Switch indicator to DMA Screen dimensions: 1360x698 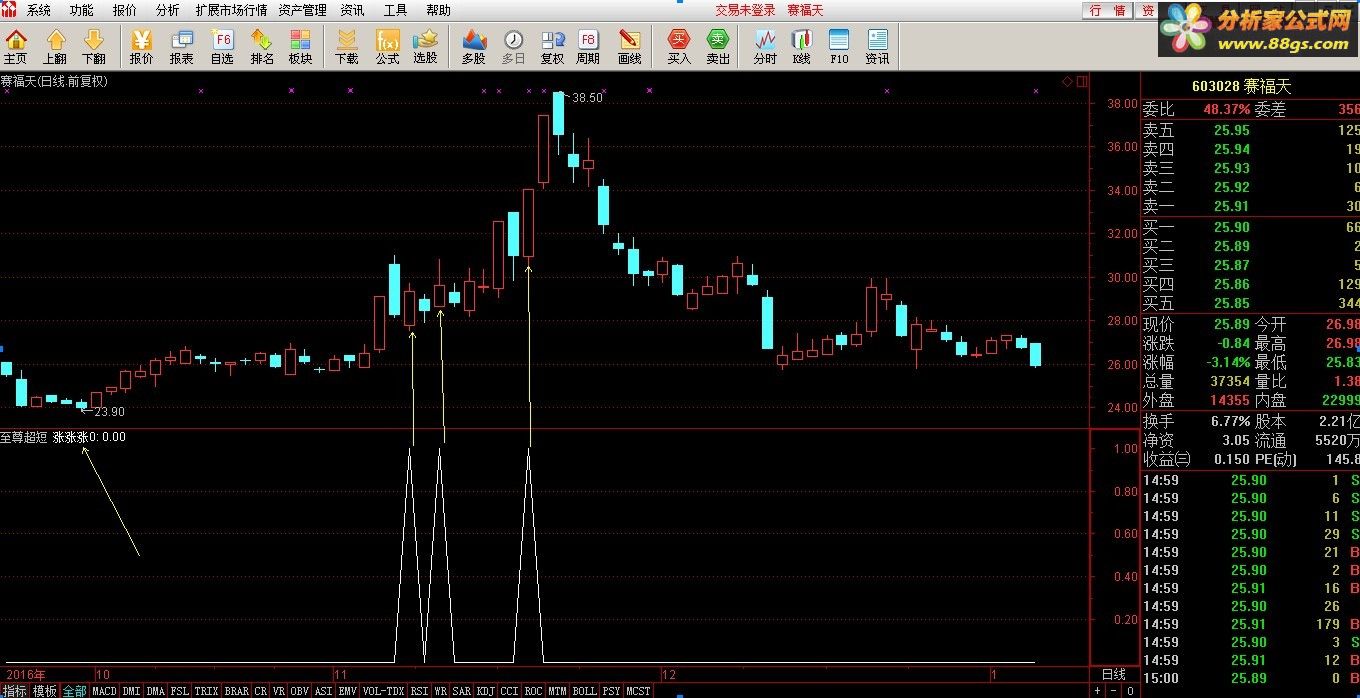click(x=156, y=691)
